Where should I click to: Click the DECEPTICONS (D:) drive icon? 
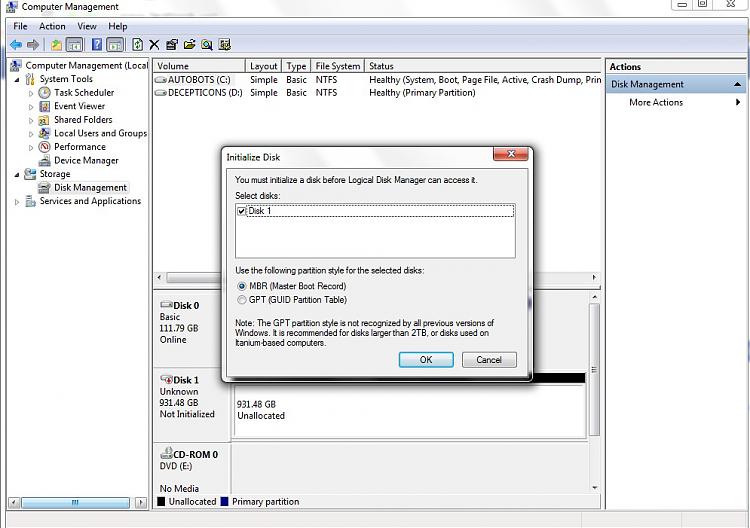coord(161,93)
